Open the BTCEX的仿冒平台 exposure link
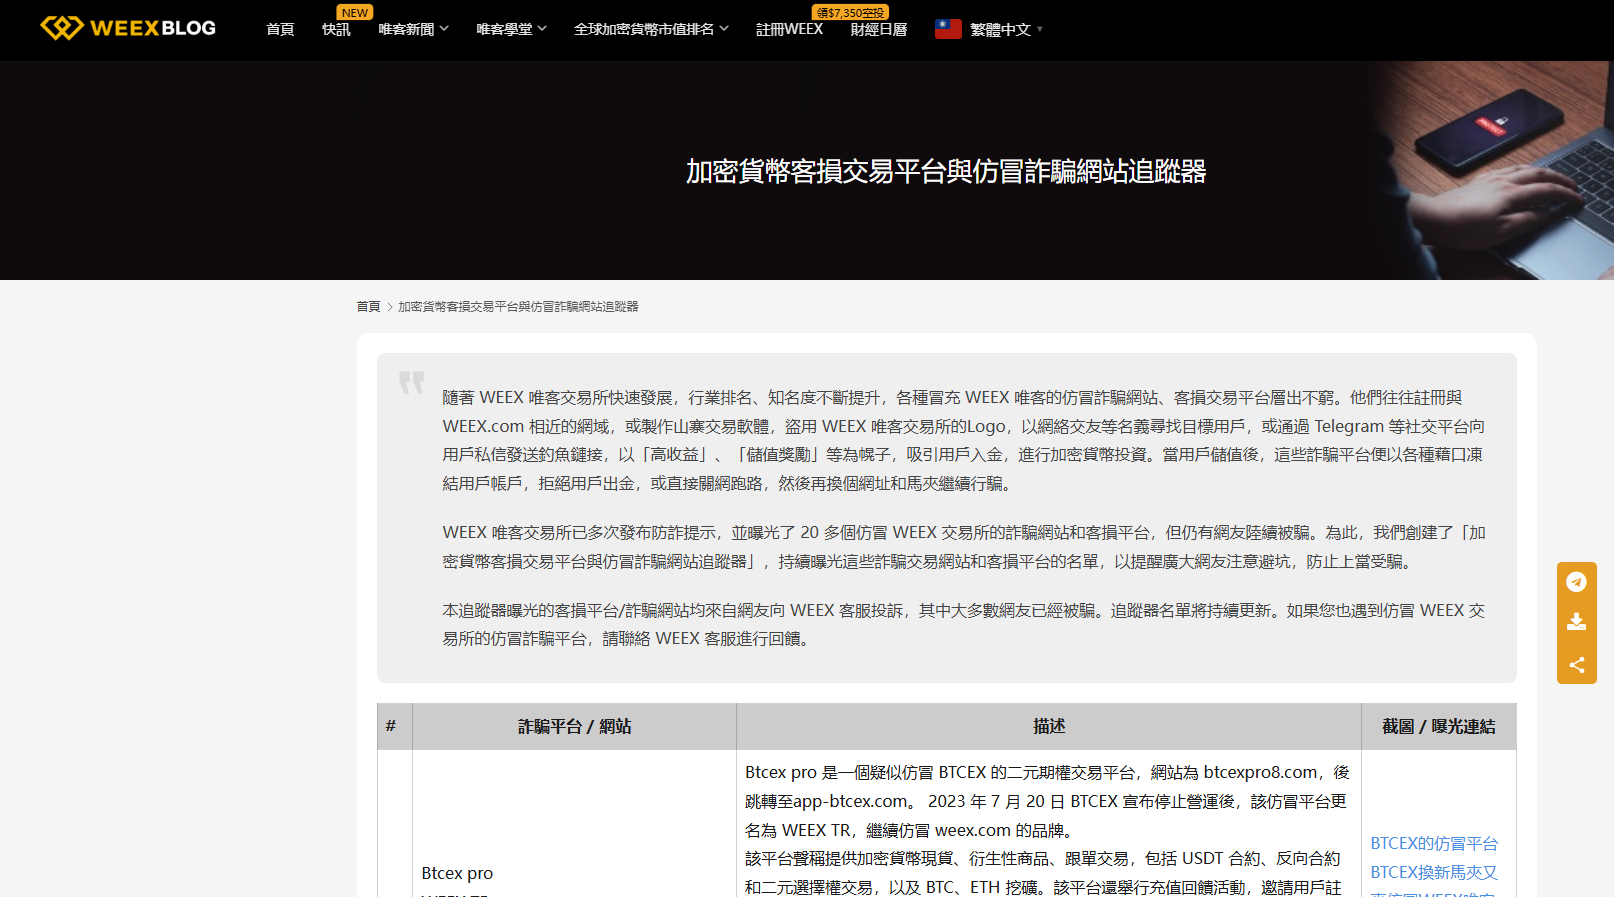The image size is (1614, 897). [x=1433, y=844]
